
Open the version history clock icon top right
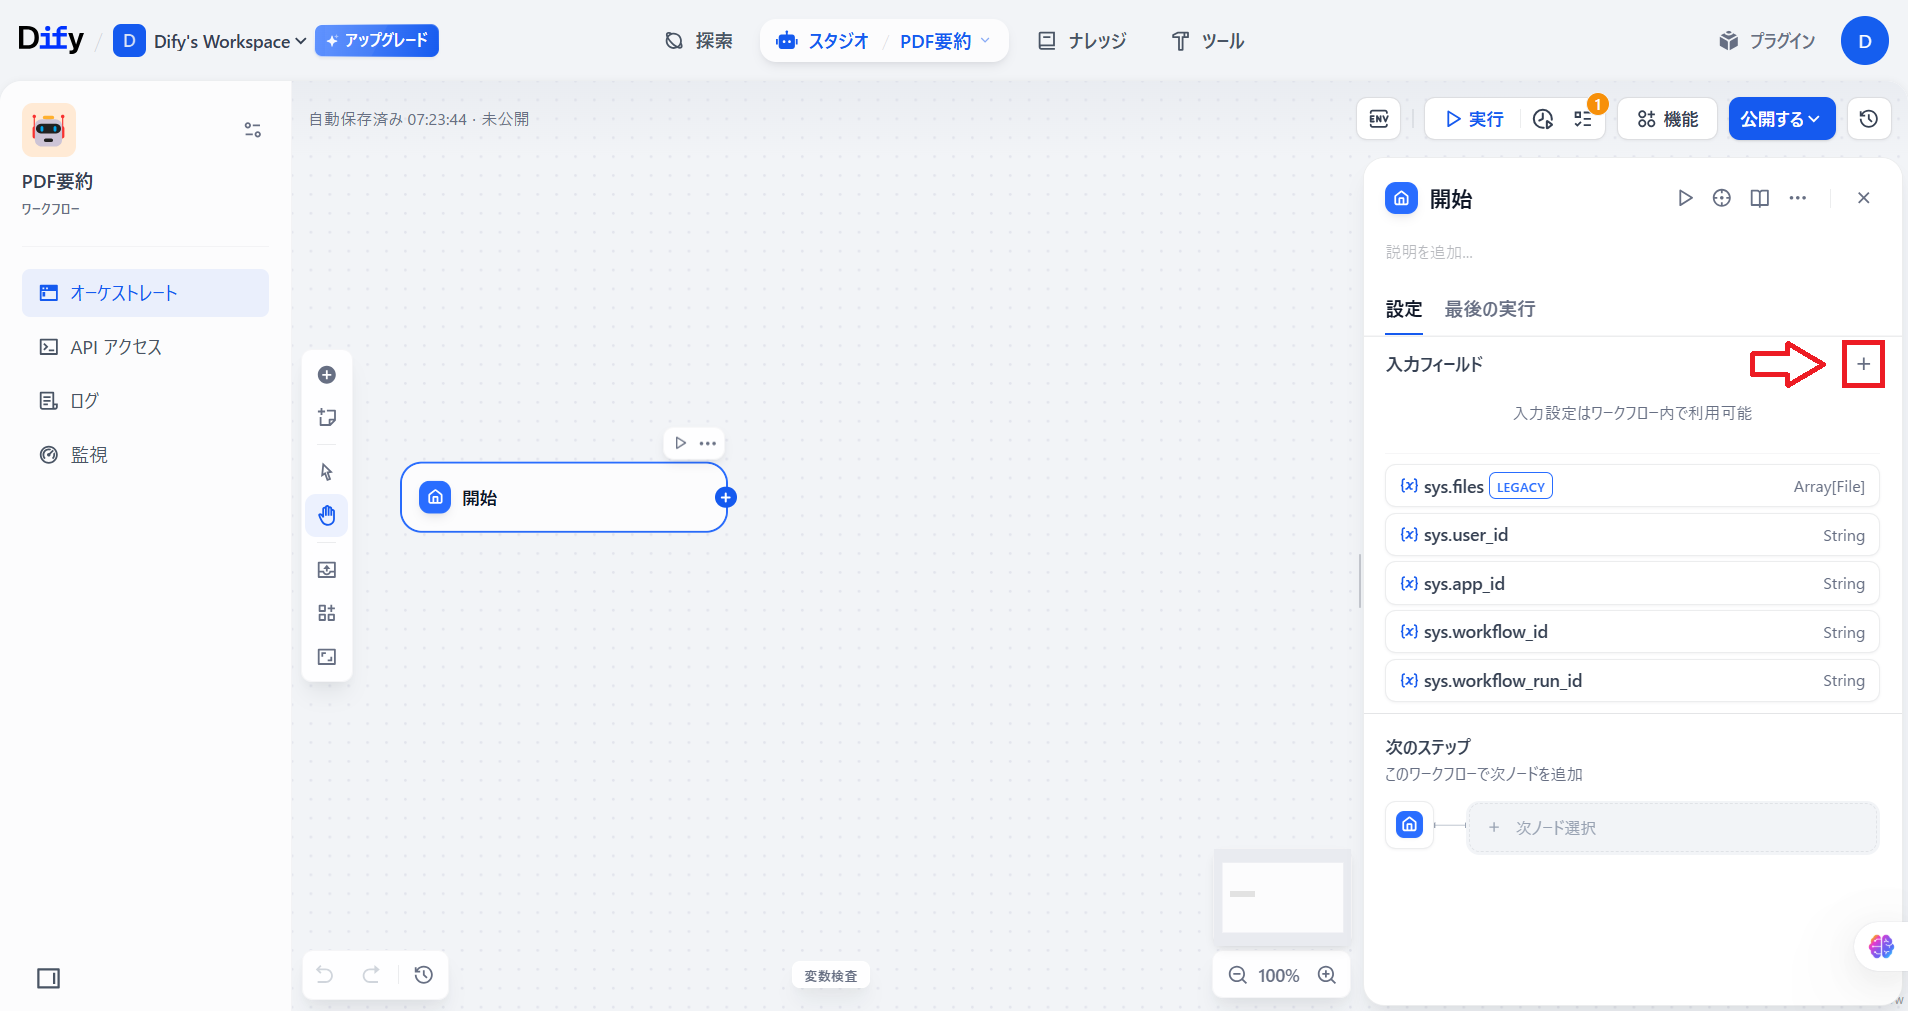point(1868,119)
